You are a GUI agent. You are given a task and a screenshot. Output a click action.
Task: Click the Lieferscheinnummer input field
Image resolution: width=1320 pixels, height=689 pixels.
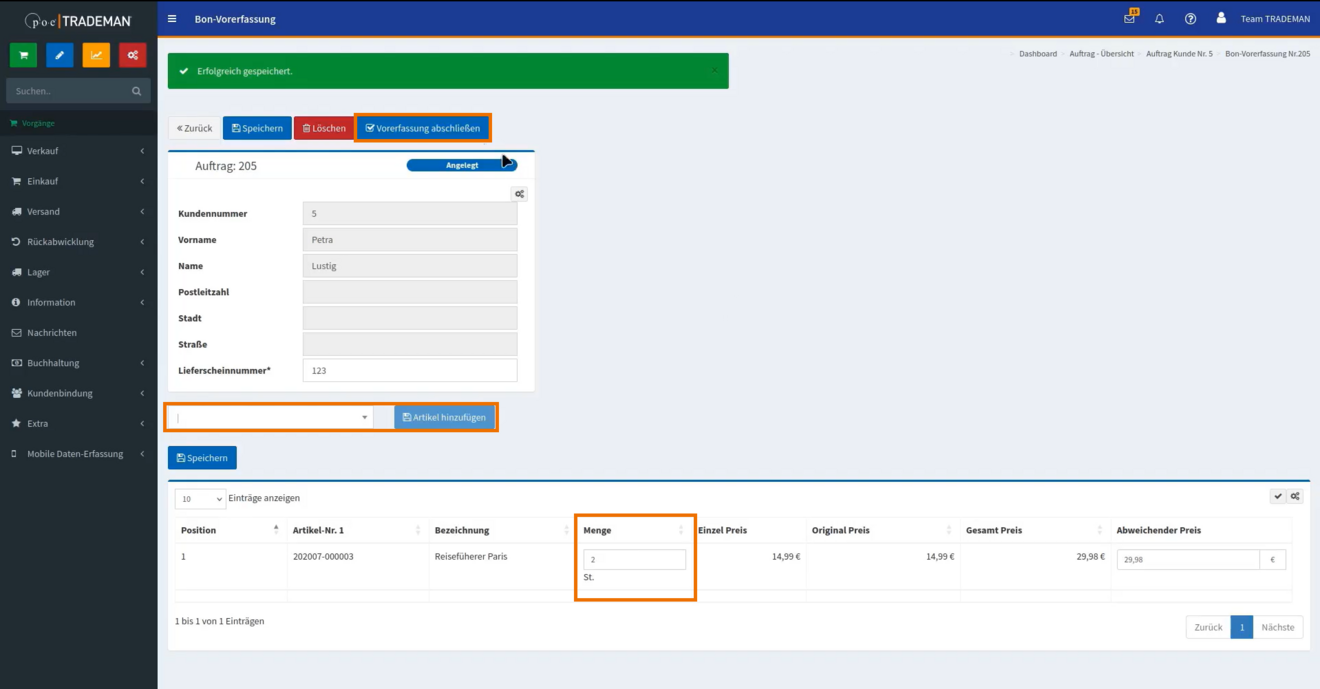(x=409, y=370)
